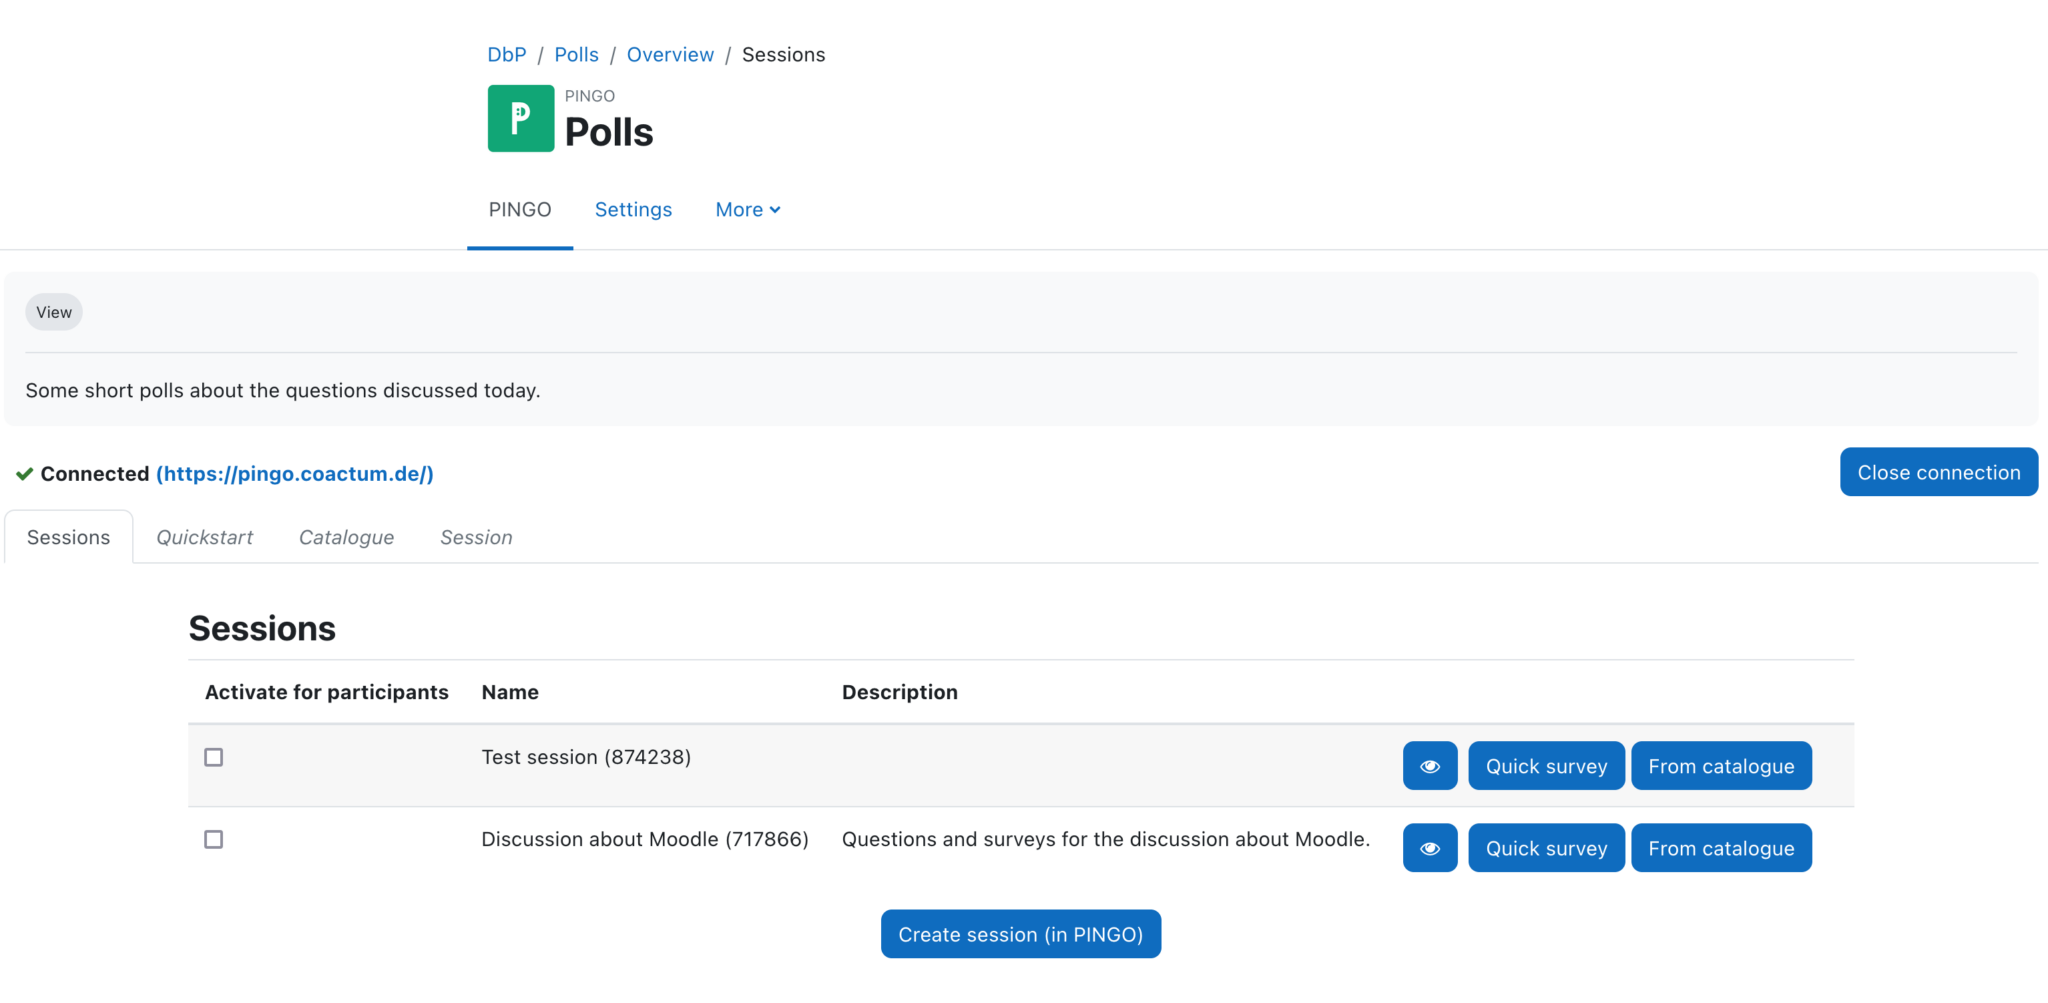This screenshot has height=1003, width=2048.
Task: Click the Name column header
Action: [x=510, y=692]
